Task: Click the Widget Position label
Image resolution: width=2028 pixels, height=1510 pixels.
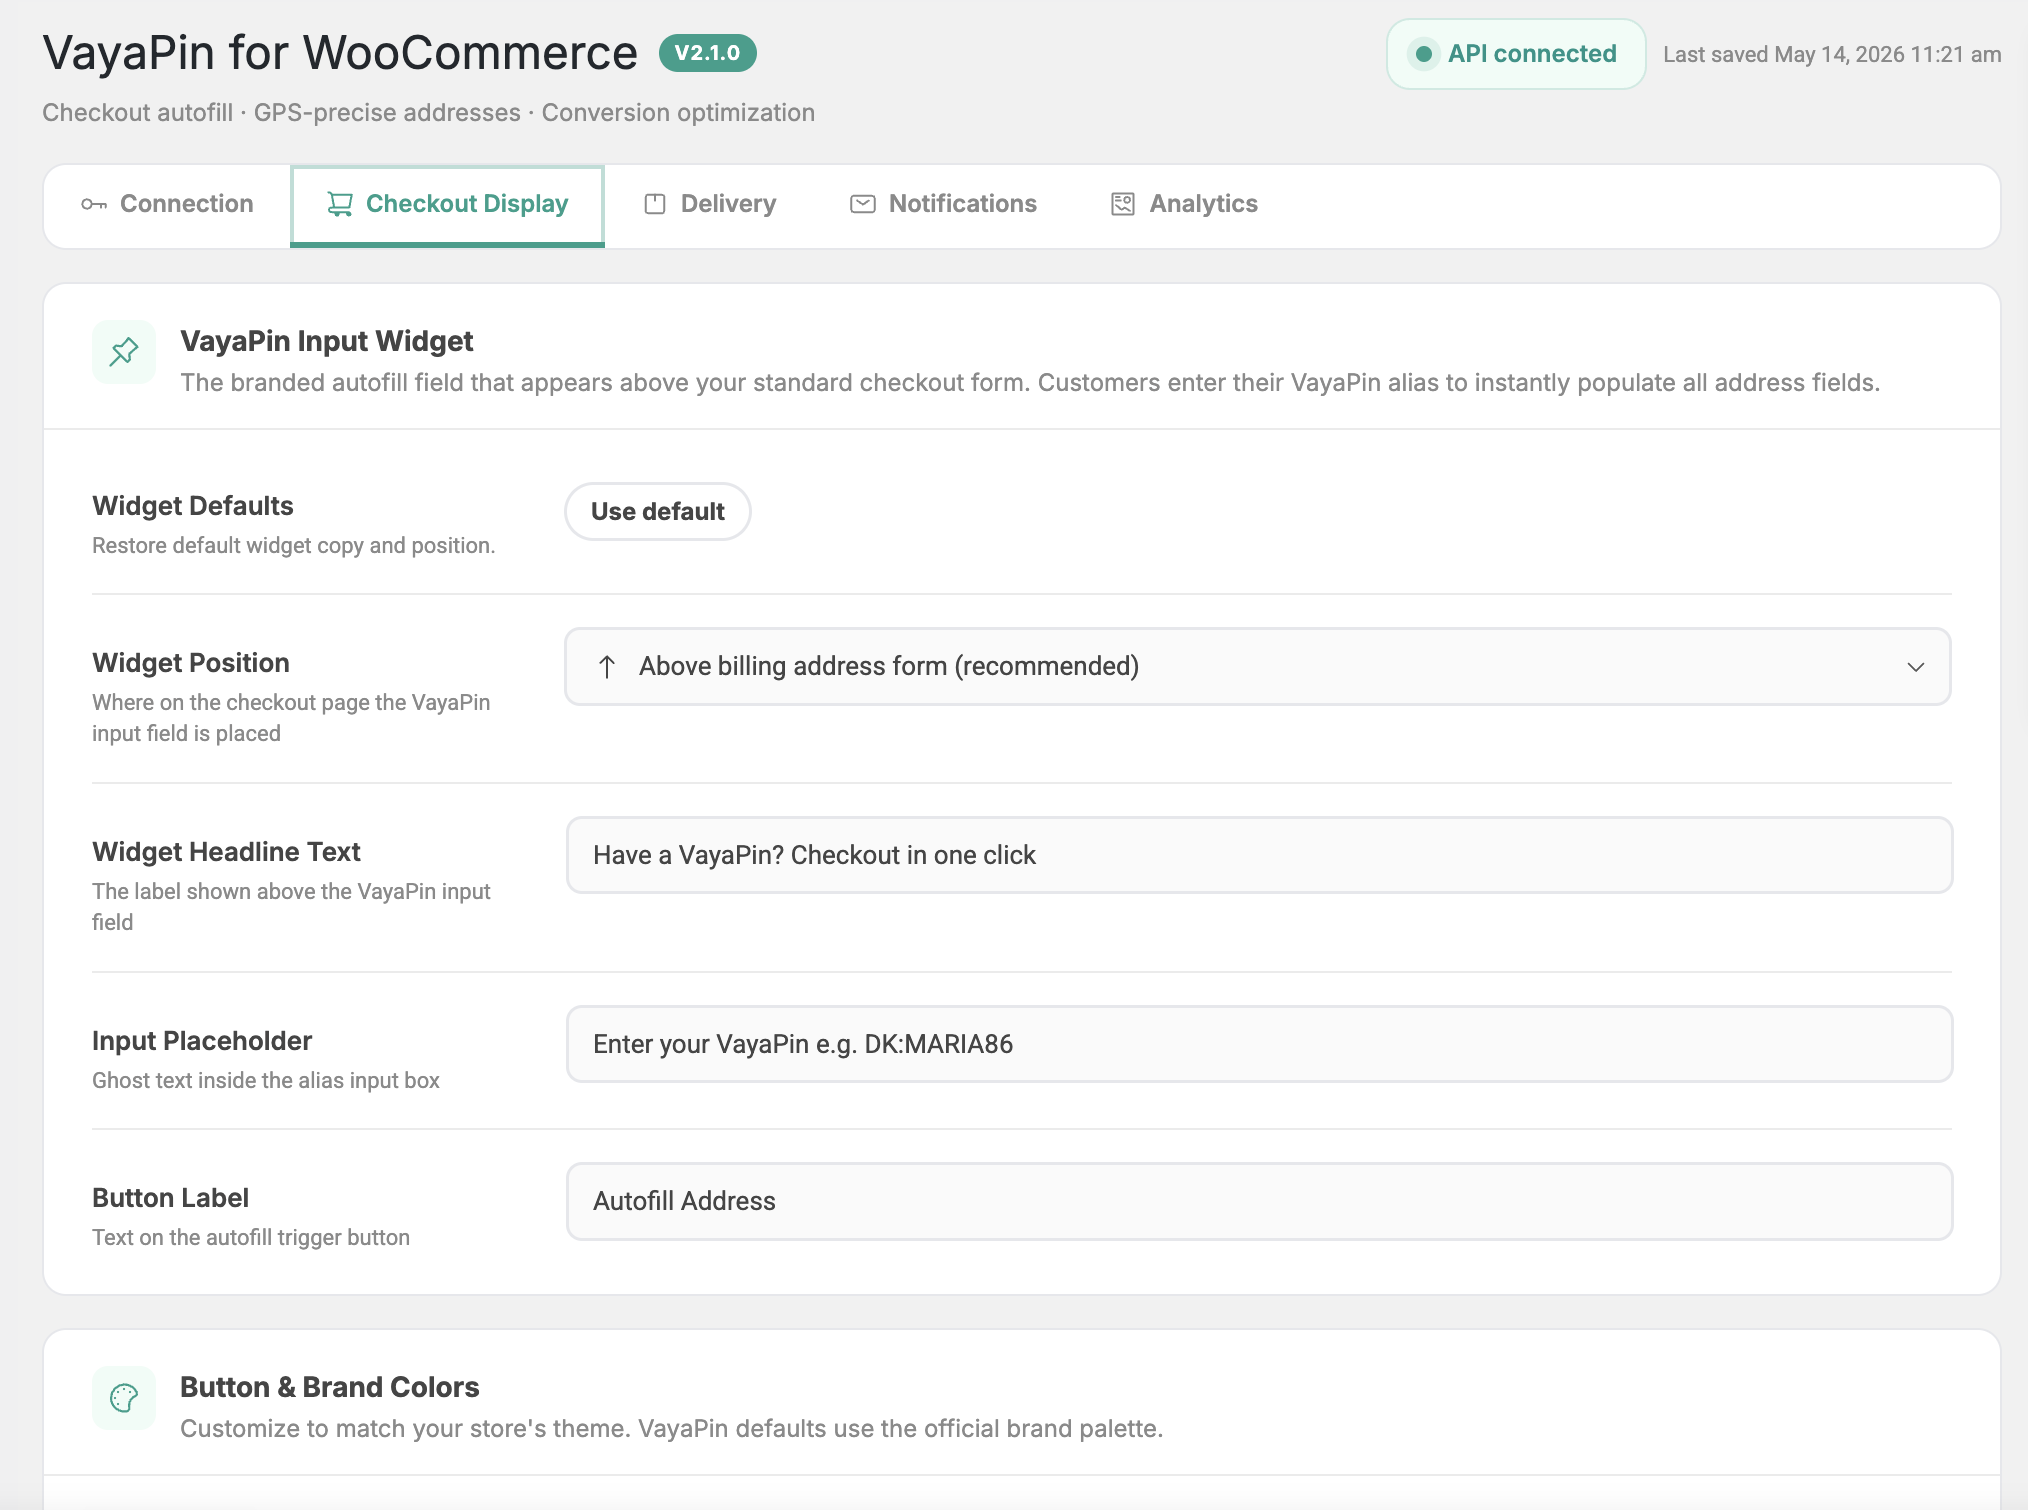Action: point(191,663)
